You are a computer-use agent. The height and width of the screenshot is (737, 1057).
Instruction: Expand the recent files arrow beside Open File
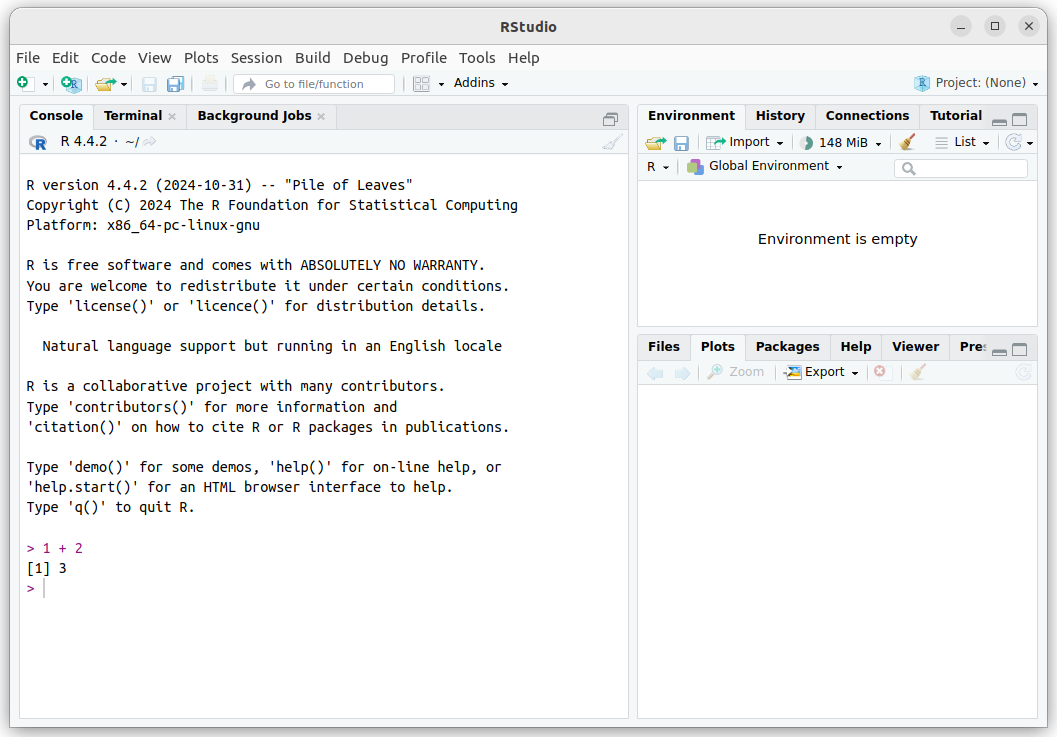[x=124, y=84]
